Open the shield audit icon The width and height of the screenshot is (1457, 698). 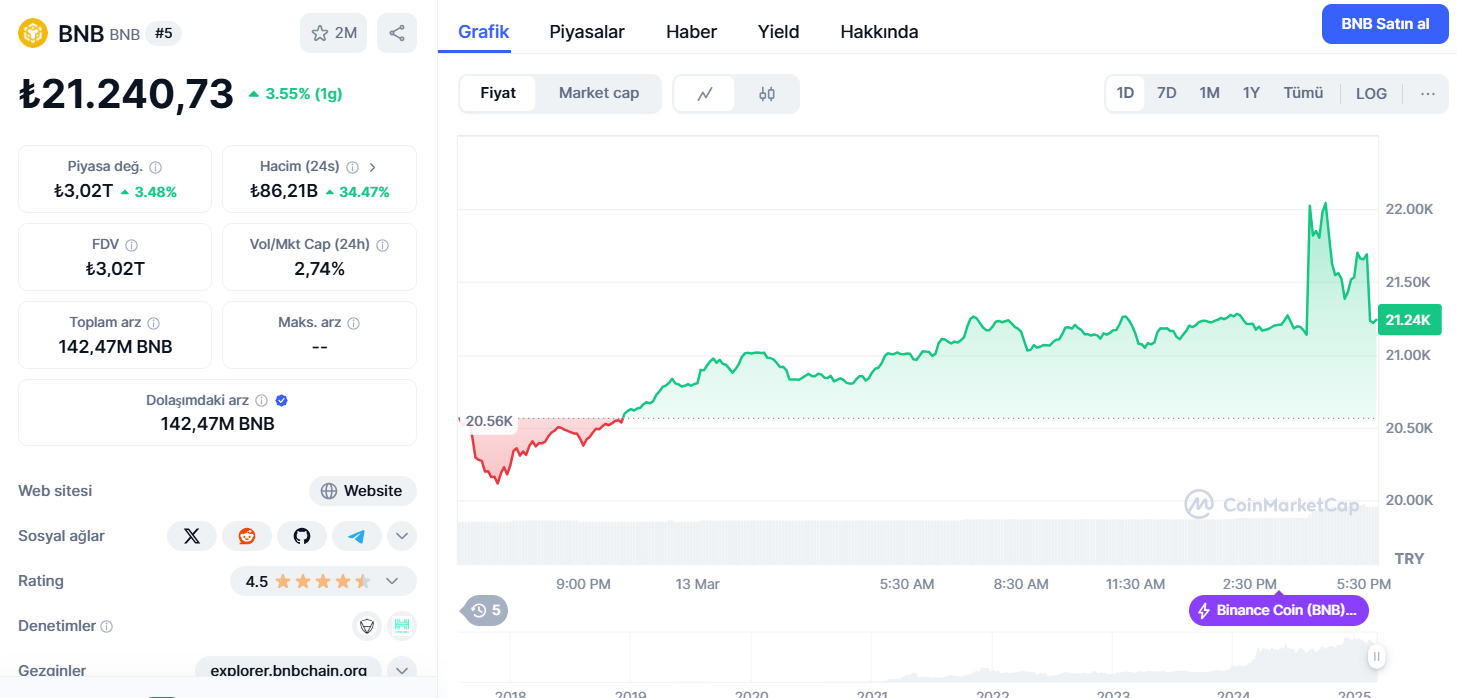coord(367,626)
